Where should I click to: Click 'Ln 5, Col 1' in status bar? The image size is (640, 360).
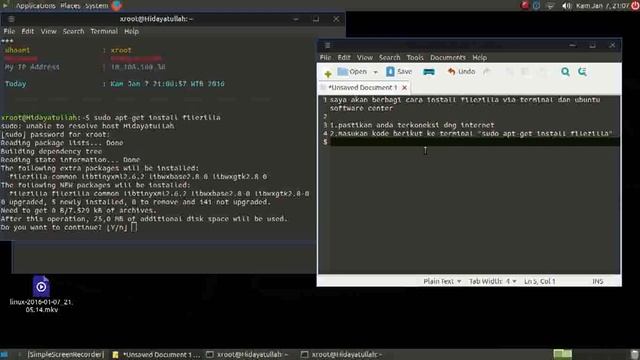540,281
